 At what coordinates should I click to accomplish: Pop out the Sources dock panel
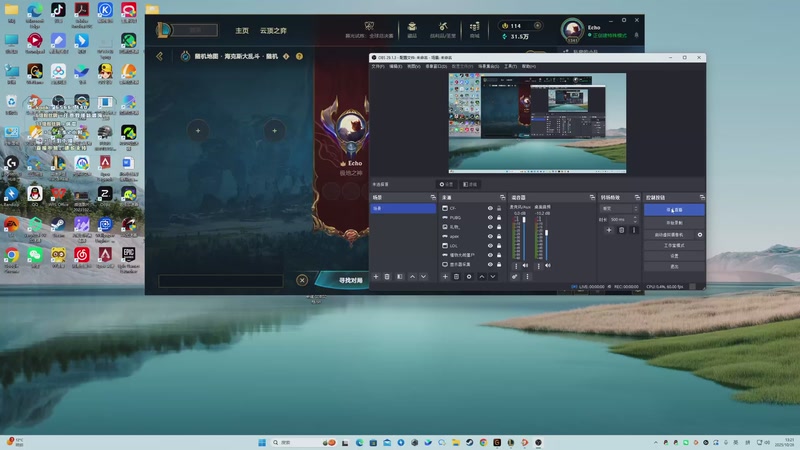coord(503,197)
